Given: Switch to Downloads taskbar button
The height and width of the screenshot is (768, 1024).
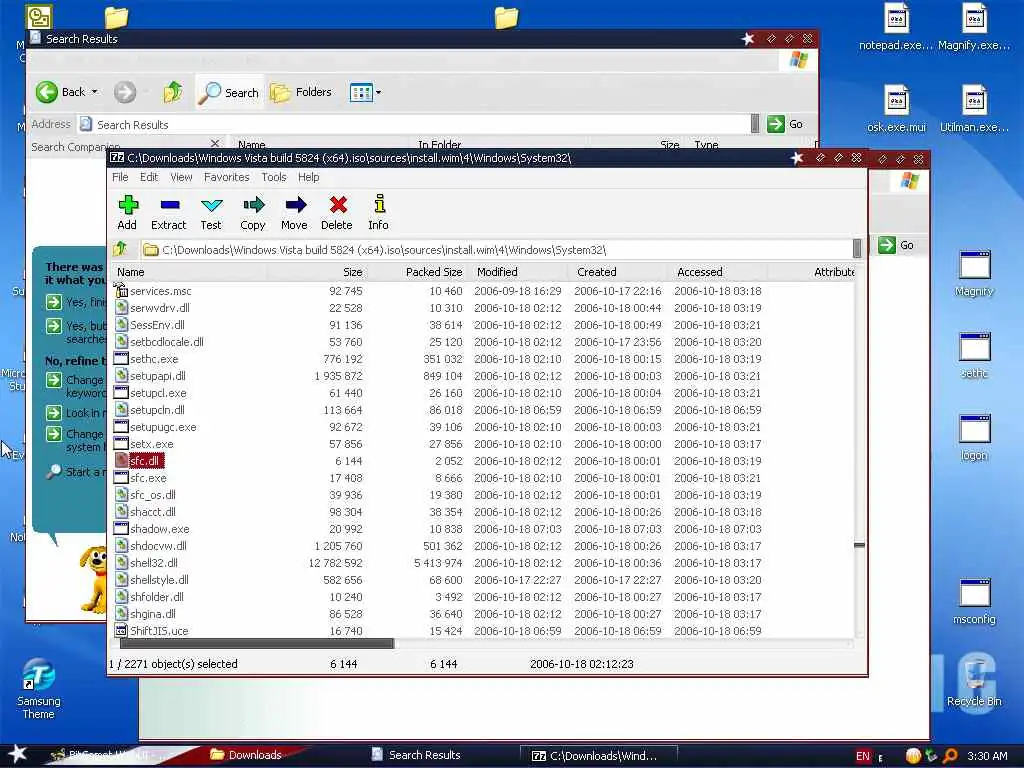Looking at the screenshot, I should tap(246, 755).
